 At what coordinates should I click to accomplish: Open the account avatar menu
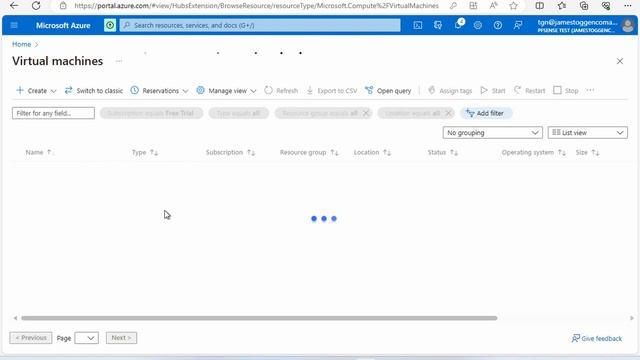628,26
